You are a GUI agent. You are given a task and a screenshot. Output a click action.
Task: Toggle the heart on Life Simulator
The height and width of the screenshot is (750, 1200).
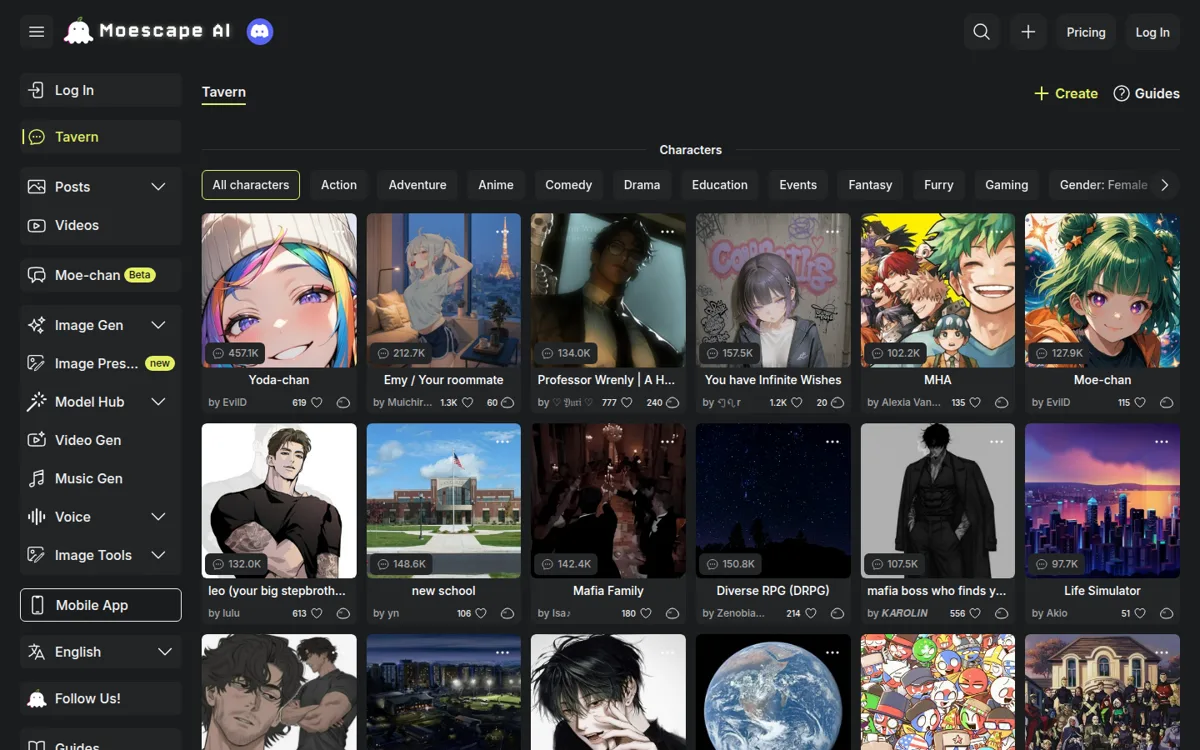[x=1140, y=613]
